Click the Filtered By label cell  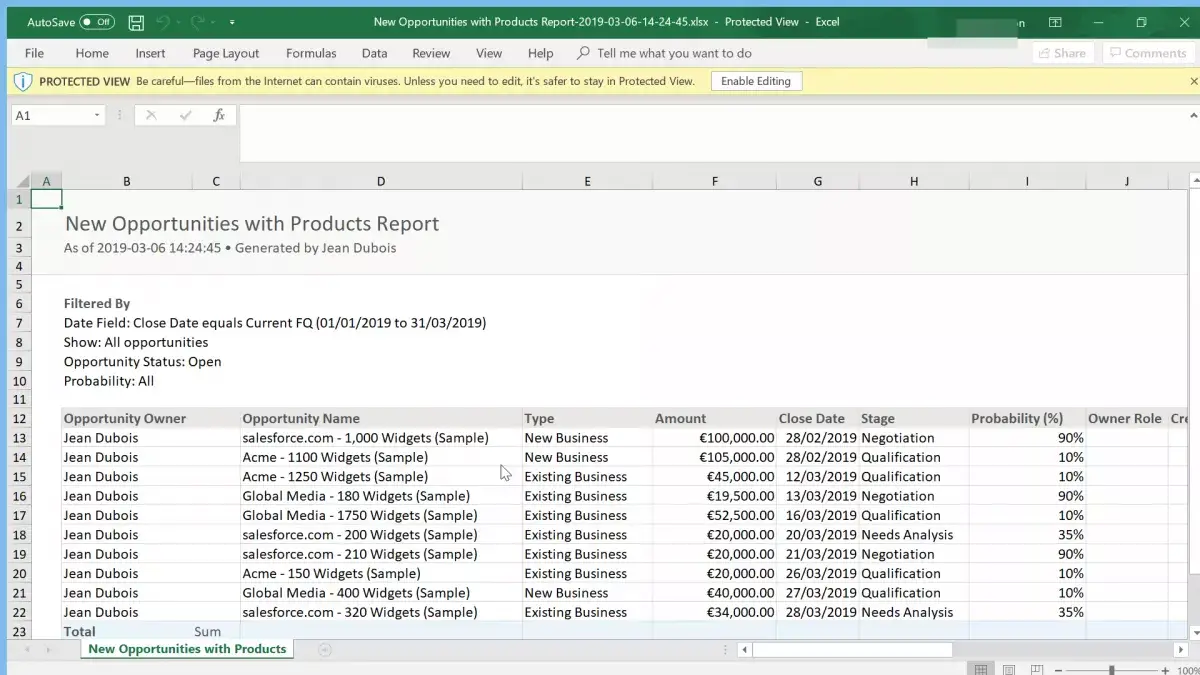[97, 303]
